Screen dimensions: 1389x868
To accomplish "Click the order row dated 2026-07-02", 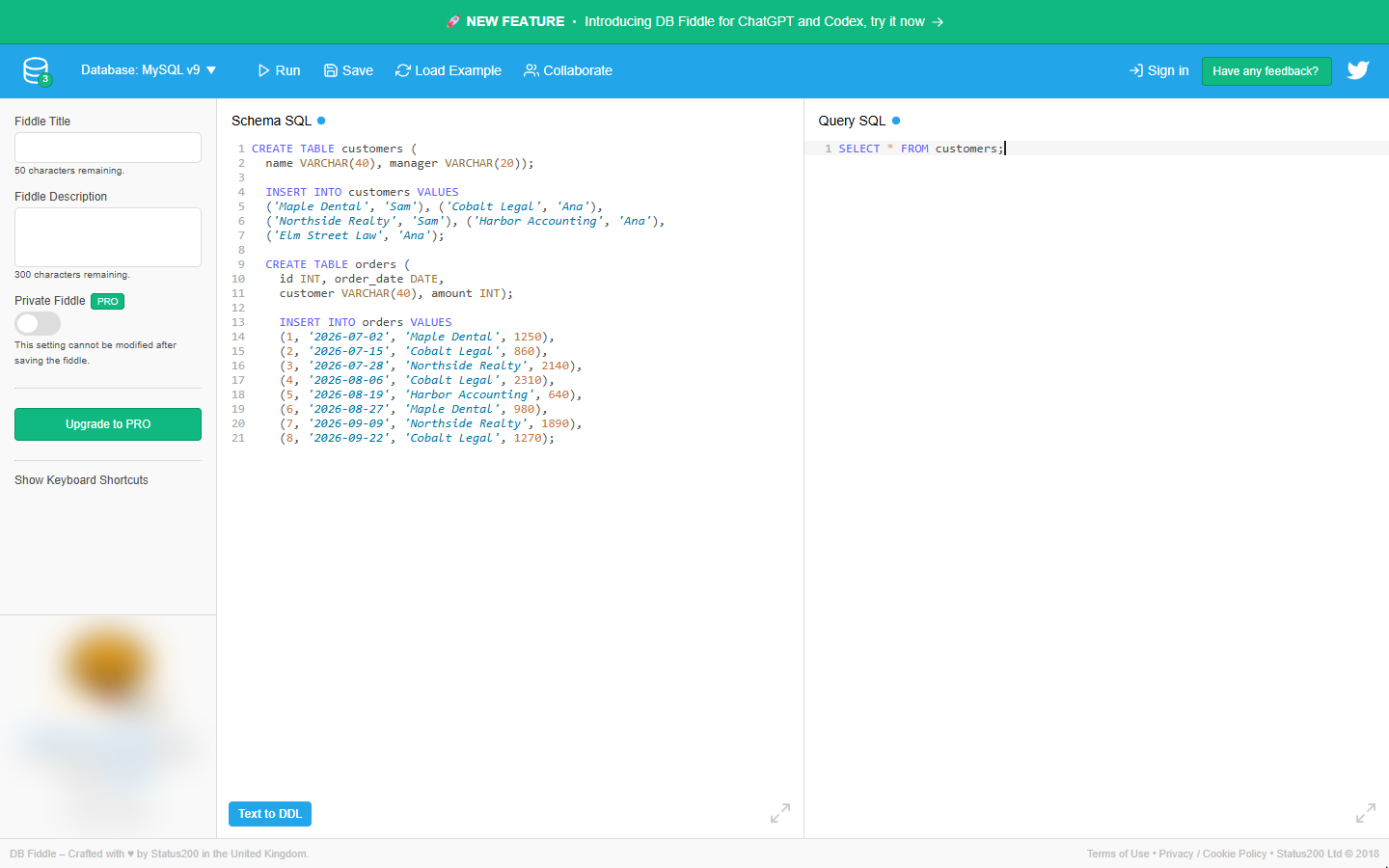I will click(x=416, y=337).
